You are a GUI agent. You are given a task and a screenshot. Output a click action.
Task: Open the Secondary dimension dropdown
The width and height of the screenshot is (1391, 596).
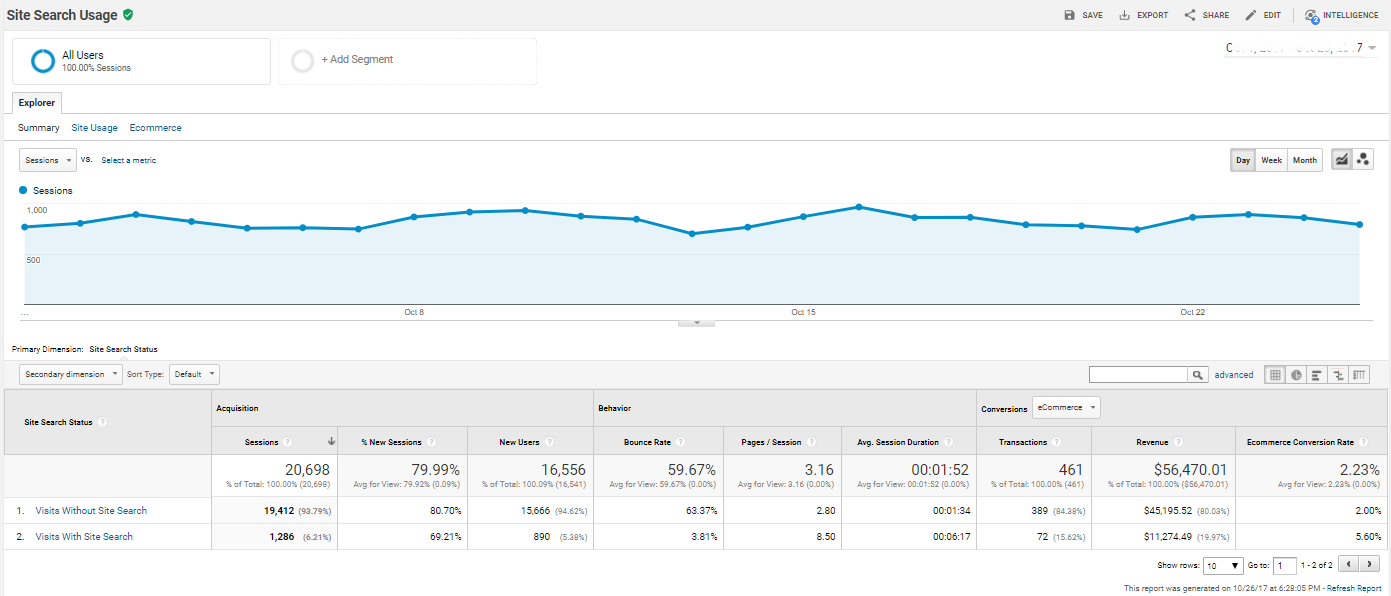pos(70,373)
